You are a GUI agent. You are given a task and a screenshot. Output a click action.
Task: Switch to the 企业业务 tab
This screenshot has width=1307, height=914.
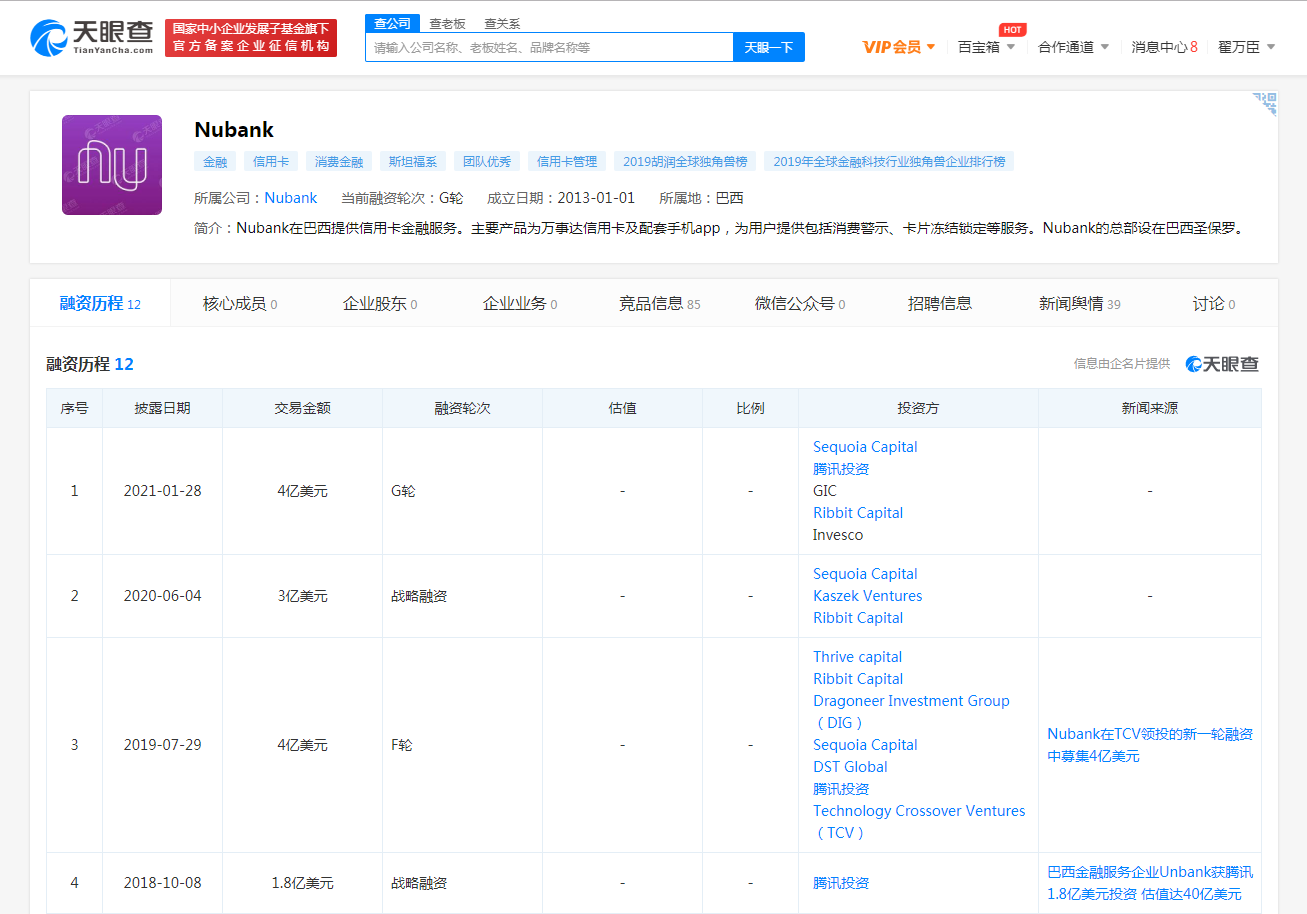pyautogui.click(x=520, y=303)
